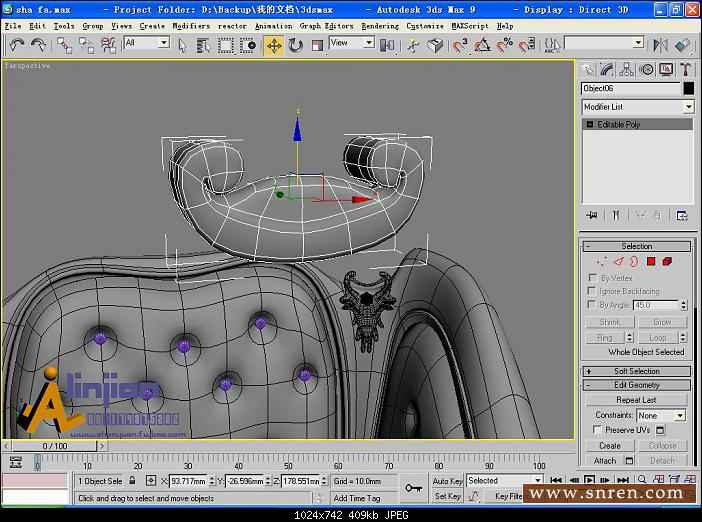
Task: Choose the Rectangular Selection Region tool
Action: [225, 46]
